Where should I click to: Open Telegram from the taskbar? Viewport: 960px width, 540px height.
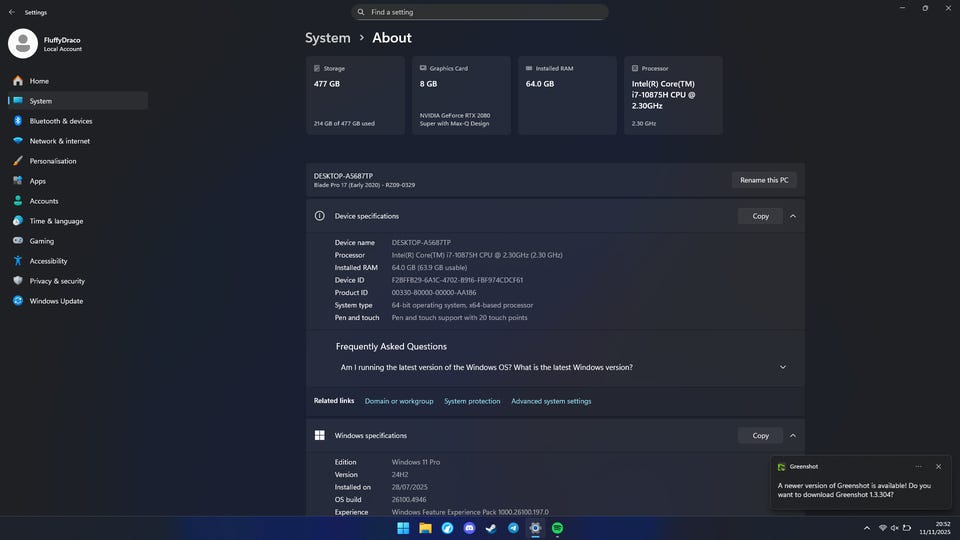point(513,528)
